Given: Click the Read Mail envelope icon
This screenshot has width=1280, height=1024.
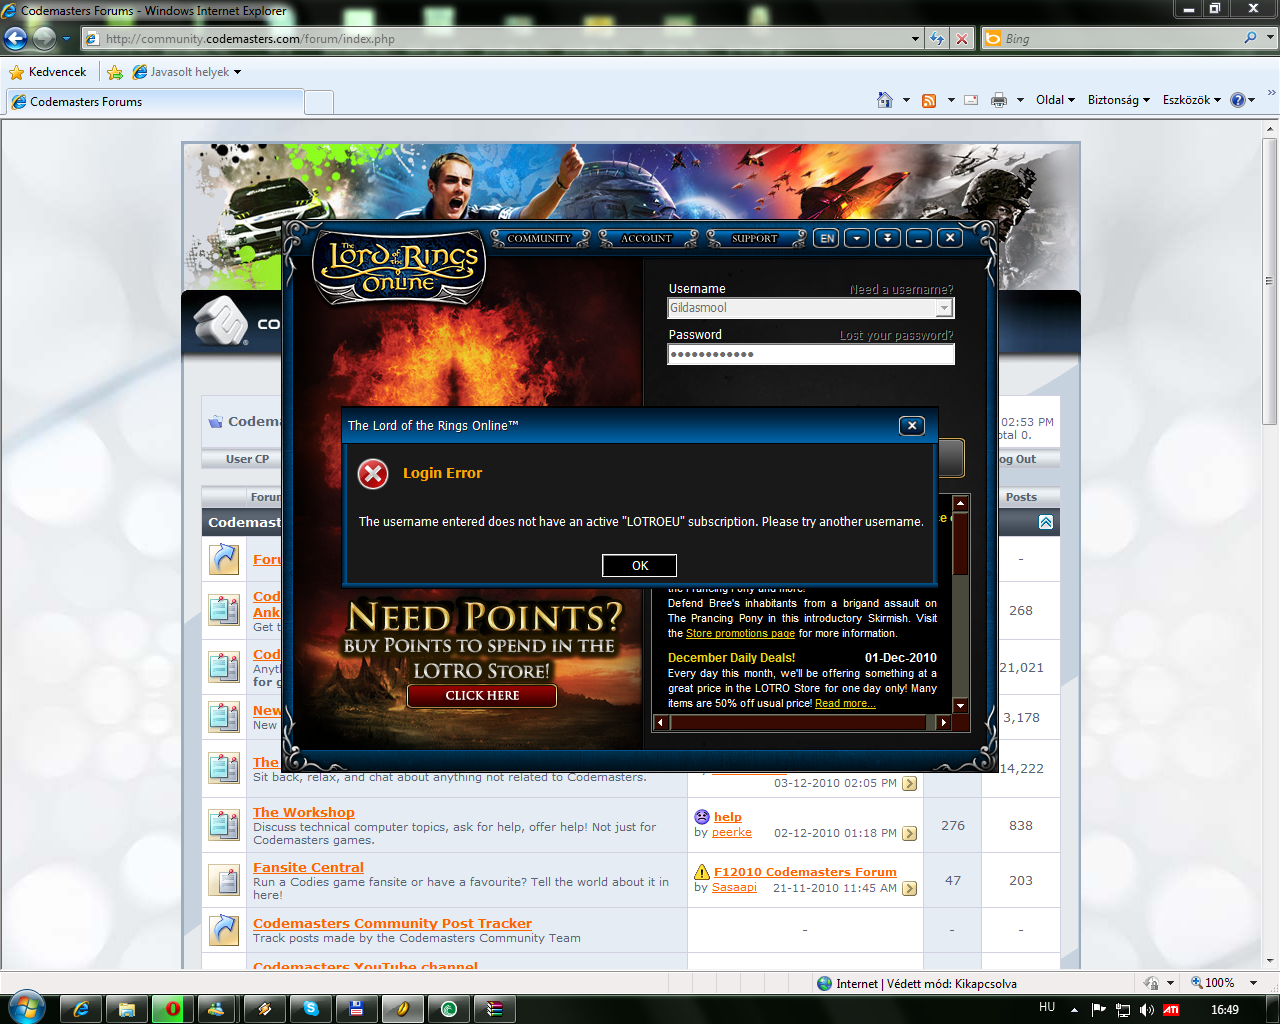Looking at the screenshot, I should [x=971, y=100].
